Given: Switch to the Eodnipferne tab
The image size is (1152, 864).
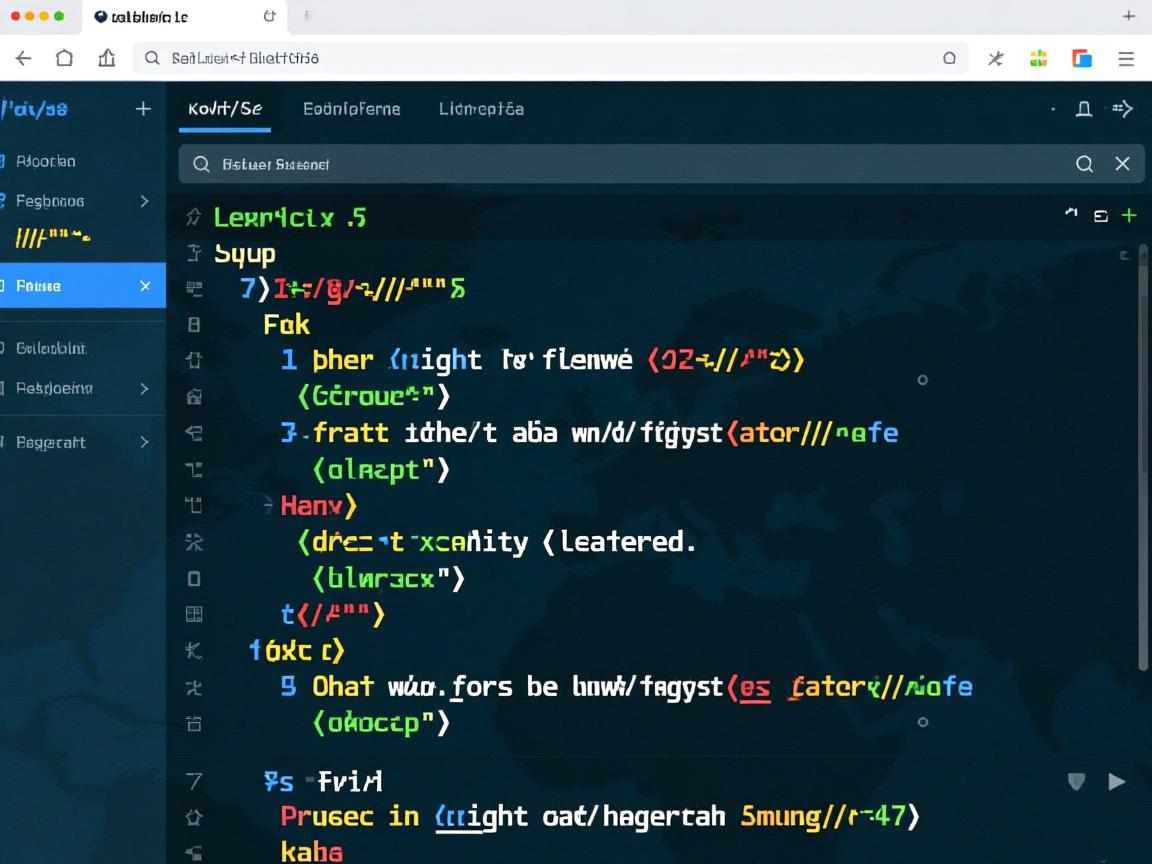Looking at the screenshot, I should pyautogui.click(x=351, y=109).
